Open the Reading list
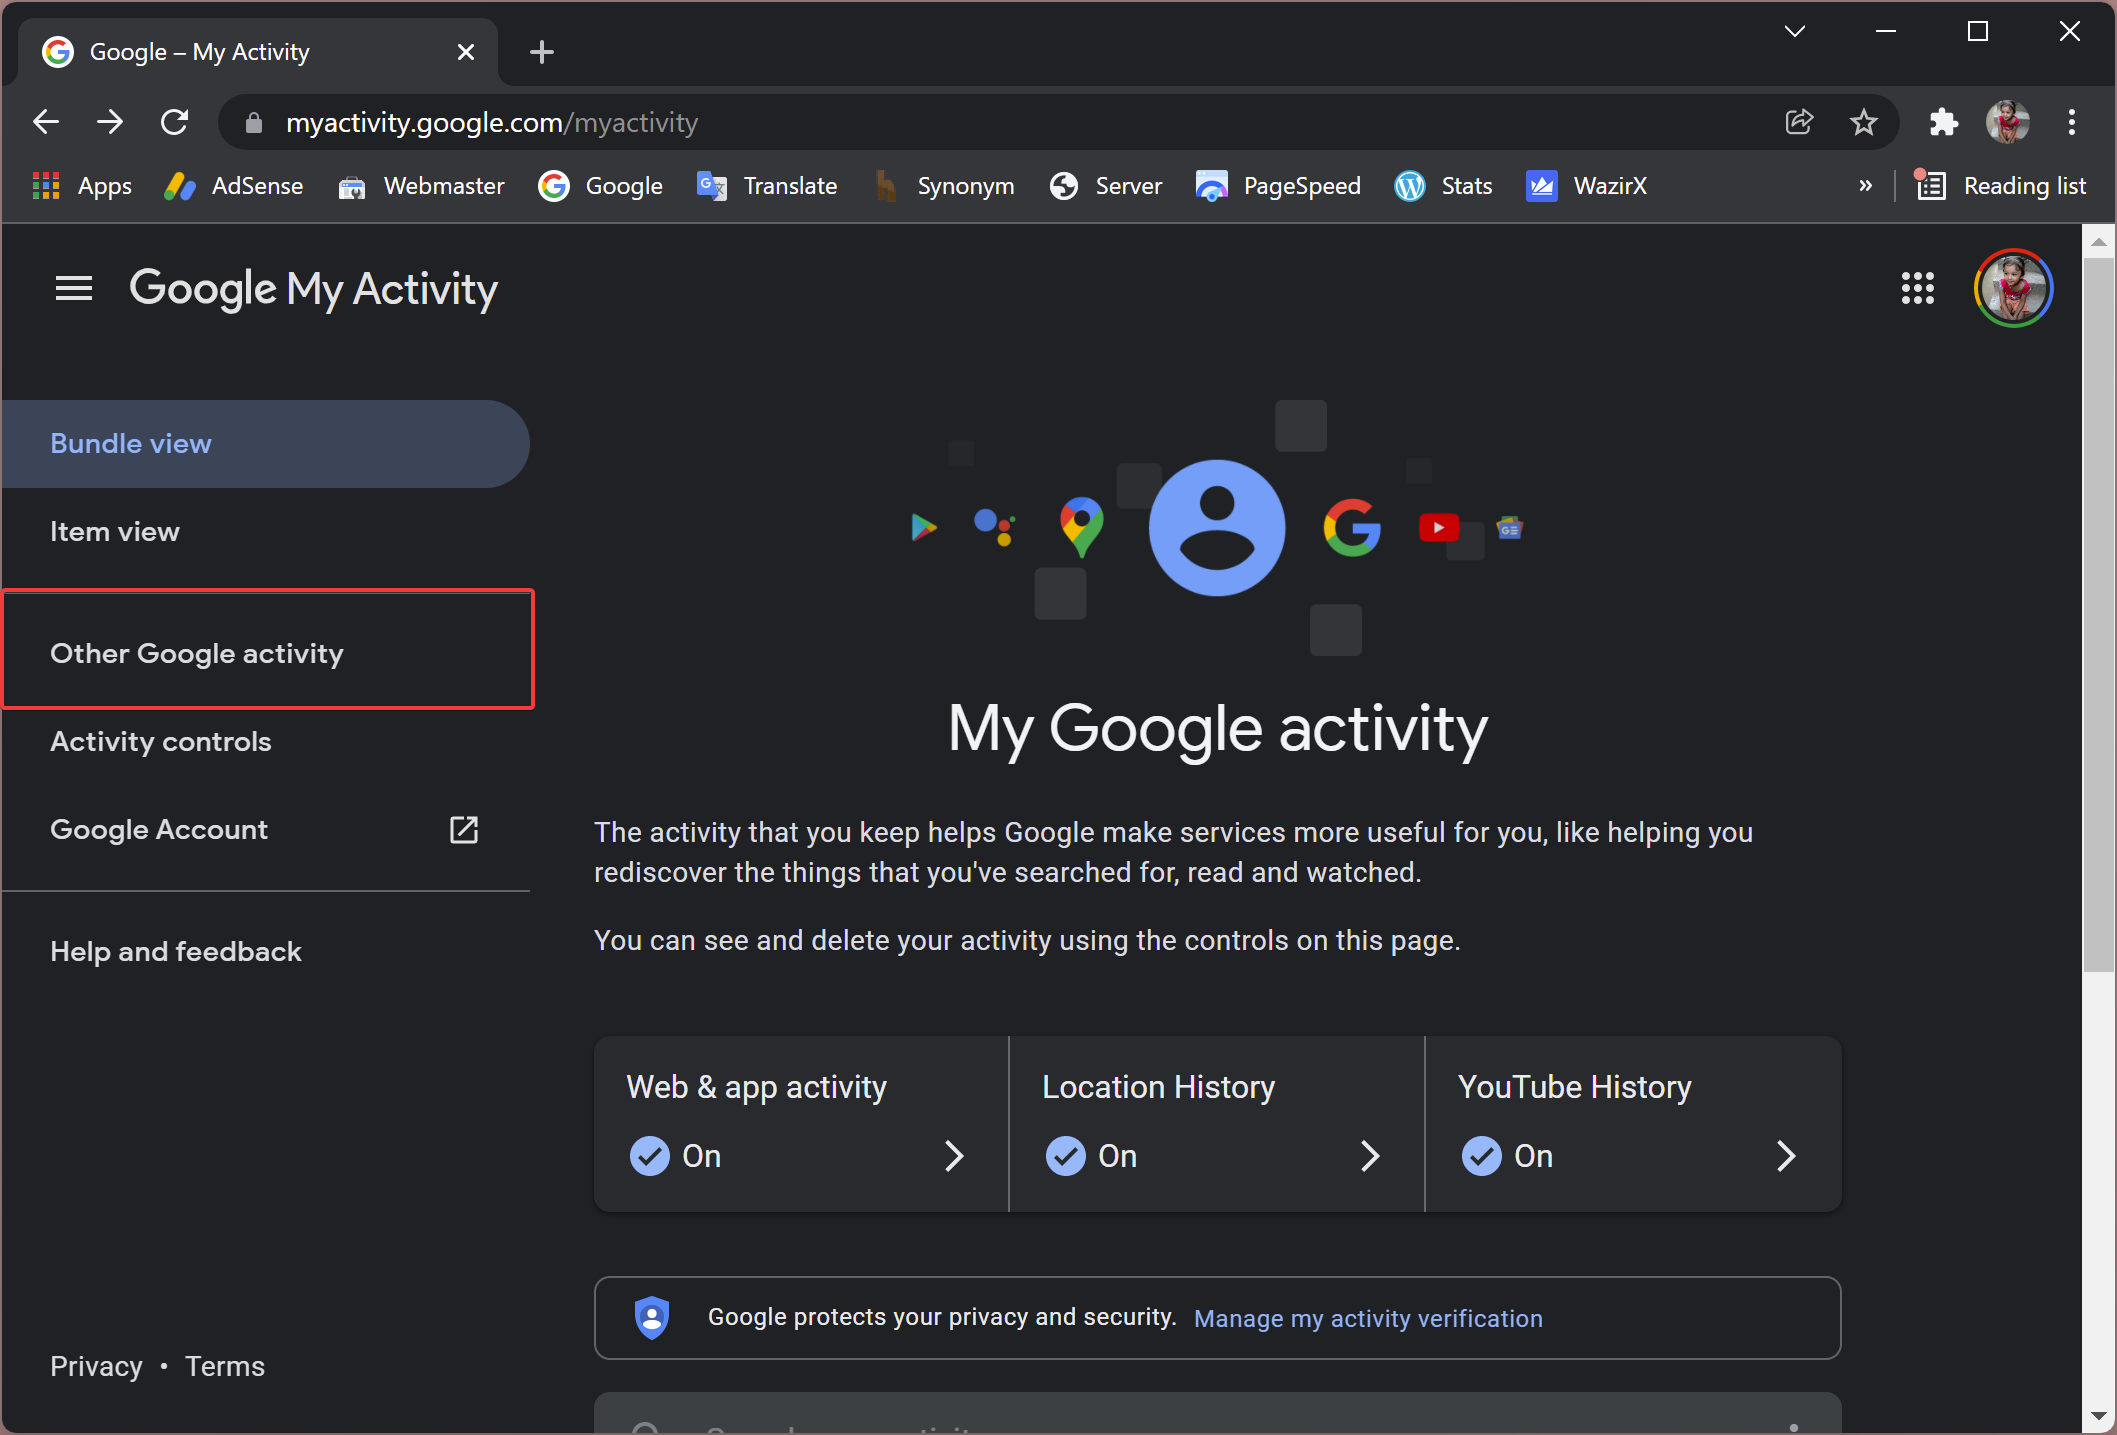Image resolution: width=2117 pixels, height=1435 pixels. [x=2000, y=186]
